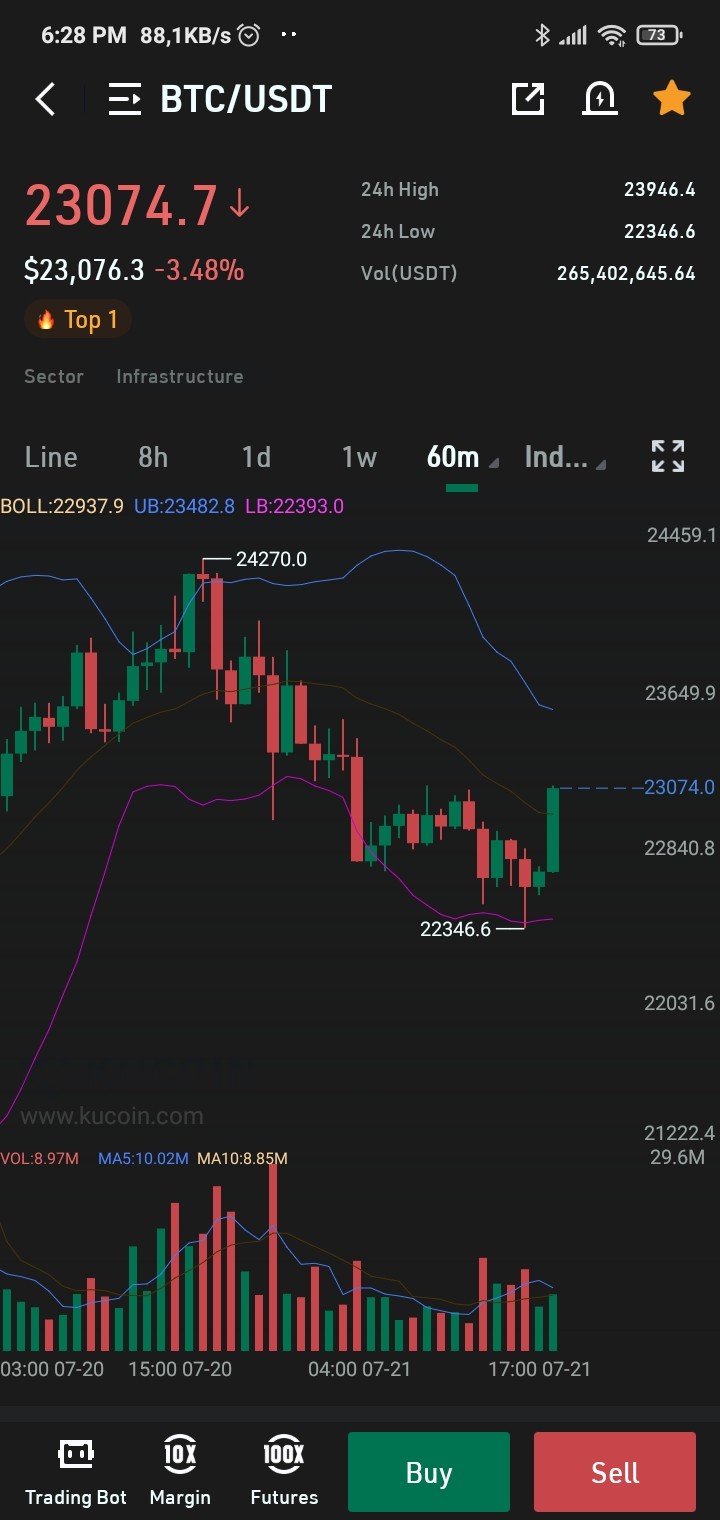The image size is (720, 1520).
Task: Select the 1w timeframe
Action: pyautogui.click(x=359, y=457)
